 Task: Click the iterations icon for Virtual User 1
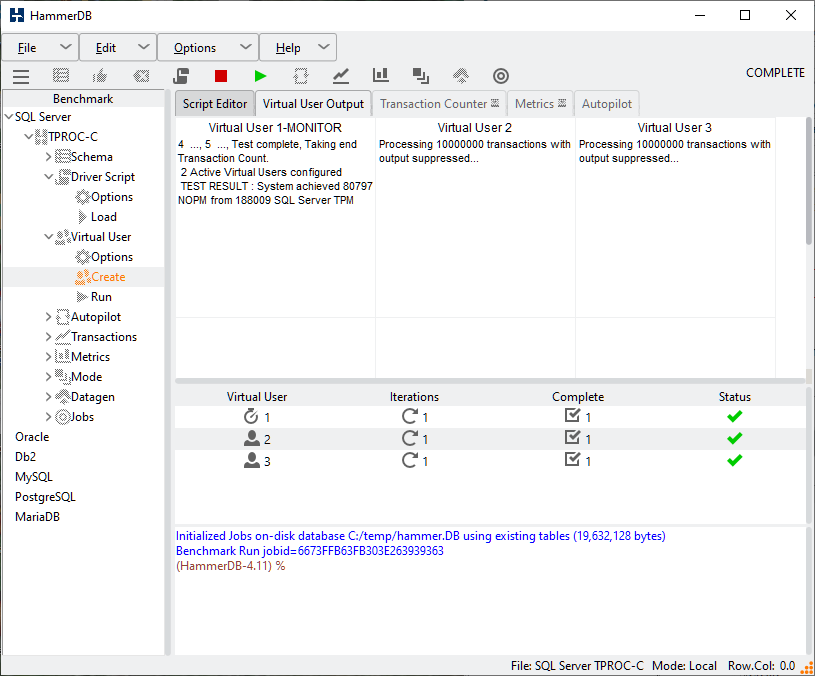pos(410,416)
